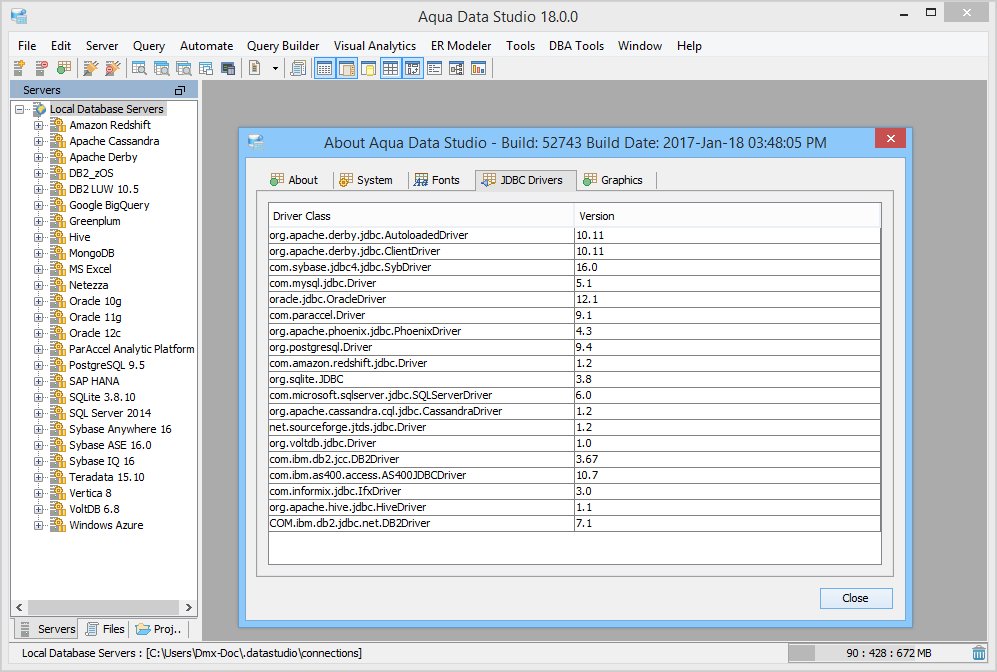Click the Connect to Server plug icon
Screen dimensions: 997x672
click(90, 68)
